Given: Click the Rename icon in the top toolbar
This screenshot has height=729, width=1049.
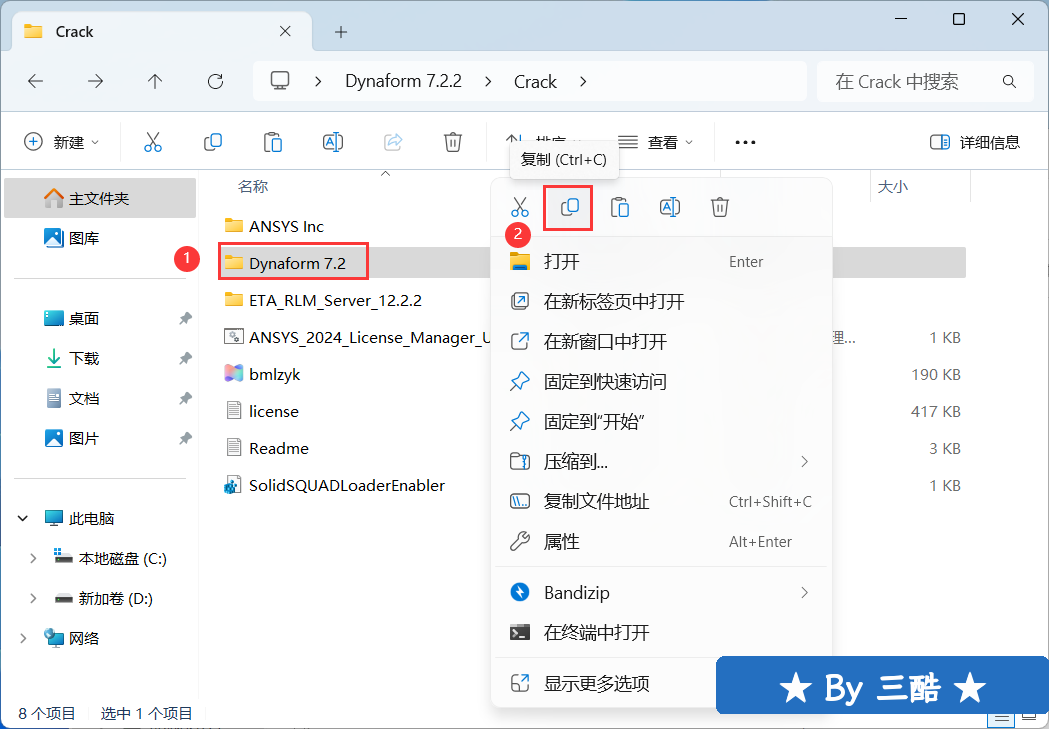Looking at the screenshot, I should (332, 142).
